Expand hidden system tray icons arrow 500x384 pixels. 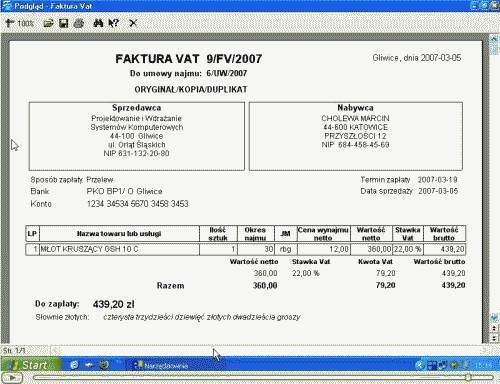(420, 365)
